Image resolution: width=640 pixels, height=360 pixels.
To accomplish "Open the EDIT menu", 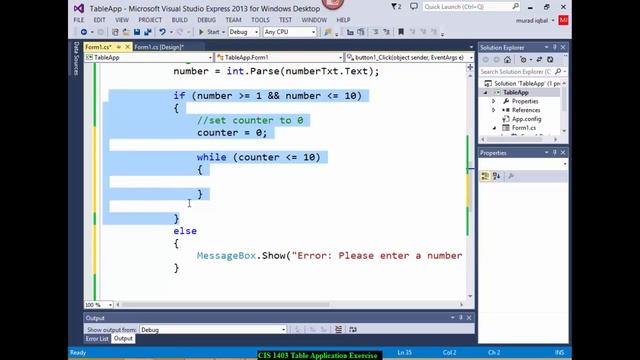I will pos(100,20).
